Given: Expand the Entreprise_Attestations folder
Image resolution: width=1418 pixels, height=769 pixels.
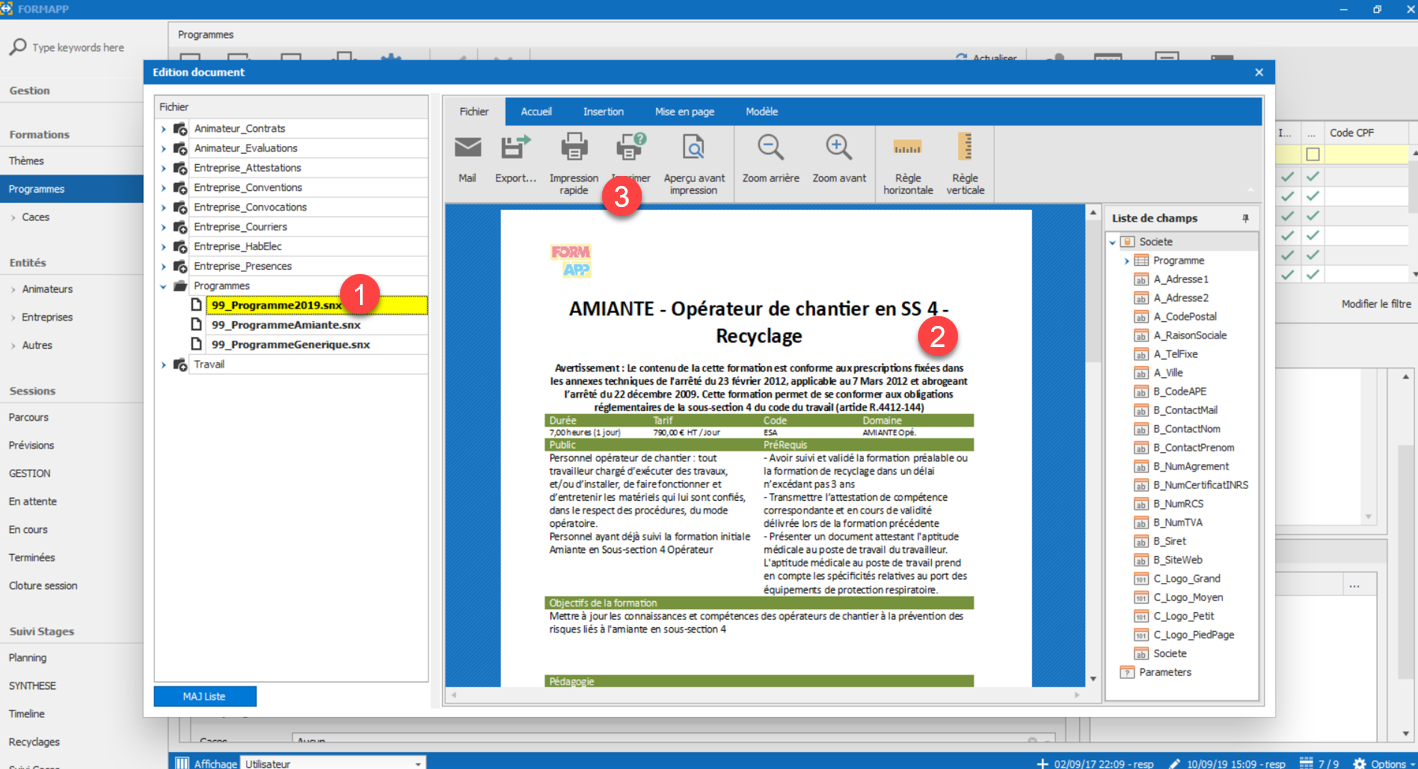Looking at the screenshot, I should (x=164, y=168).
